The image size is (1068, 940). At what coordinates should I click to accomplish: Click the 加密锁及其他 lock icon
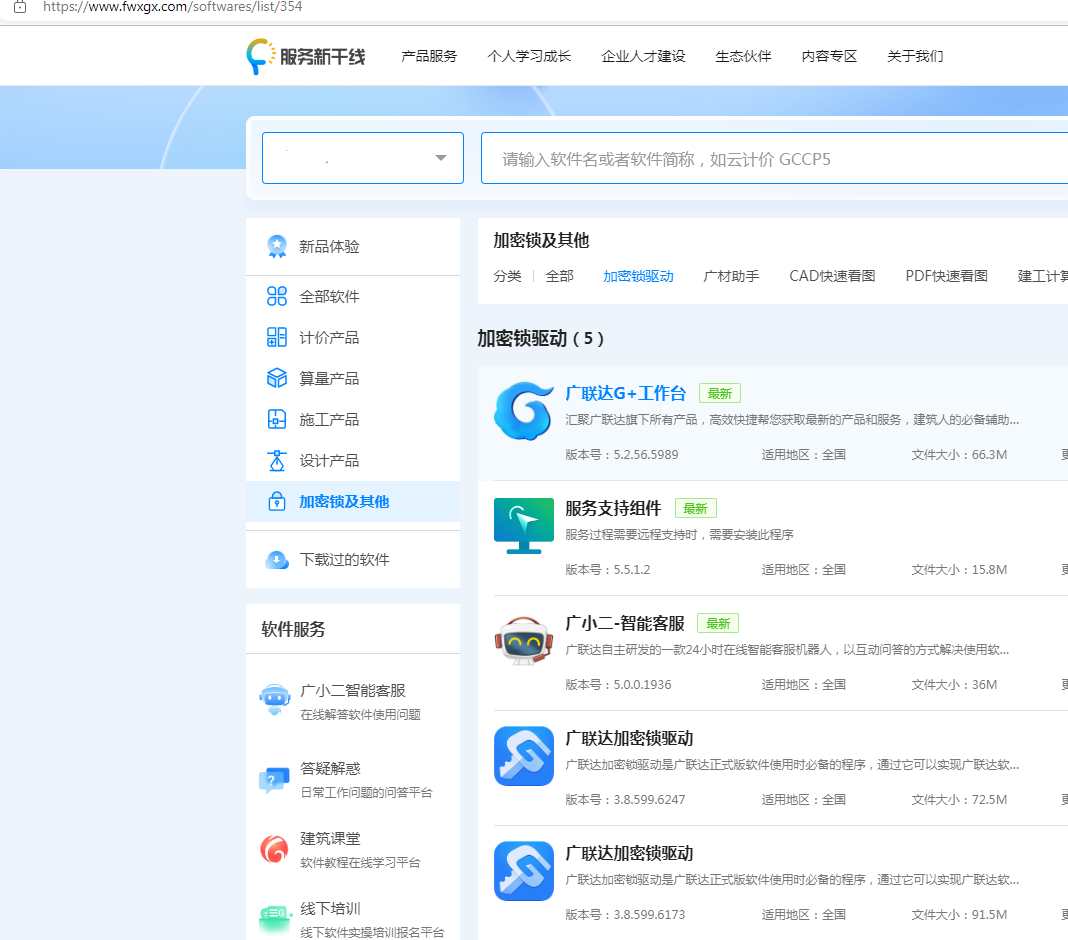pos(277,501)
